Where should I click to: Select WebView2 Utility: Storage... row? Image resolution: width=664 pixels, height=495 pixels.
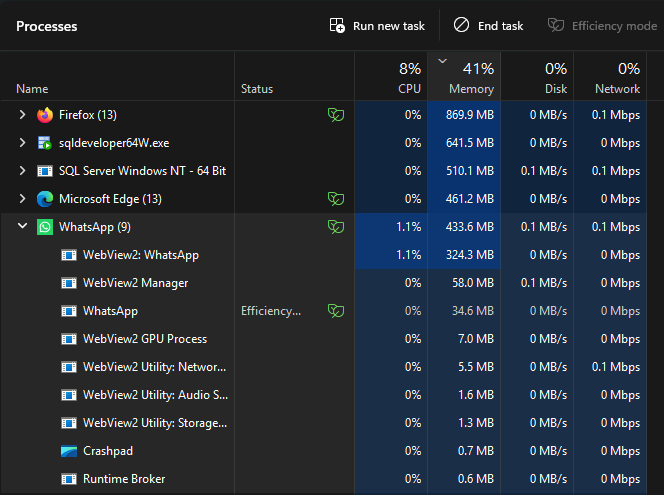coord(324,423)
